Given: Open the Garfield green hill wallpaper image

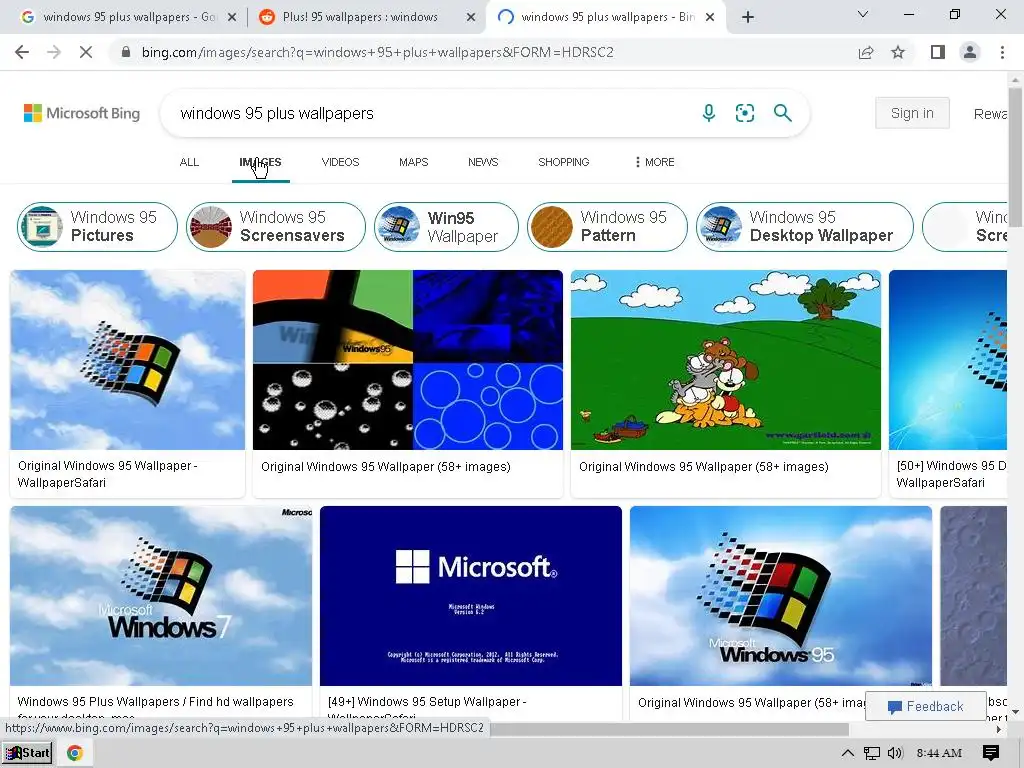Looking at the screenshot, I should [726, 360].
